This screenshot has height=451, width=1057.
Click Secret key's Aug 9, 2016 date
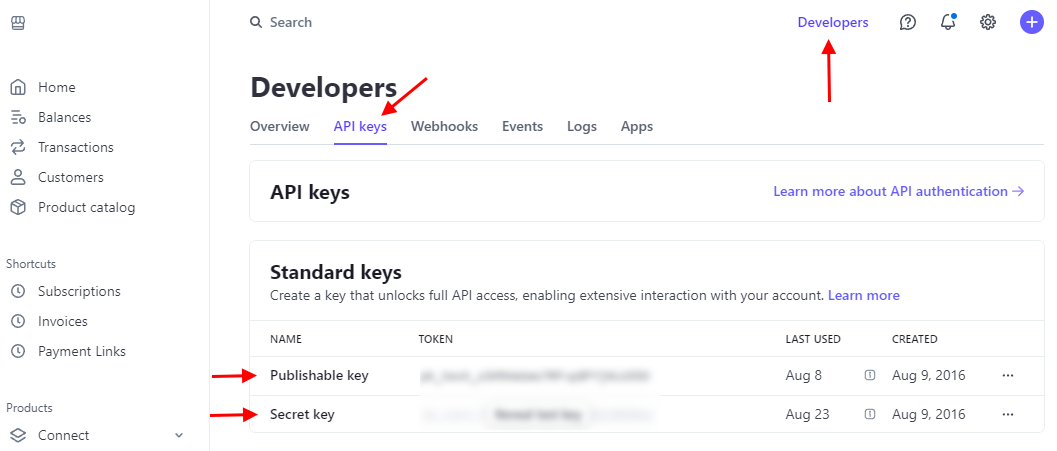[929, 414]
